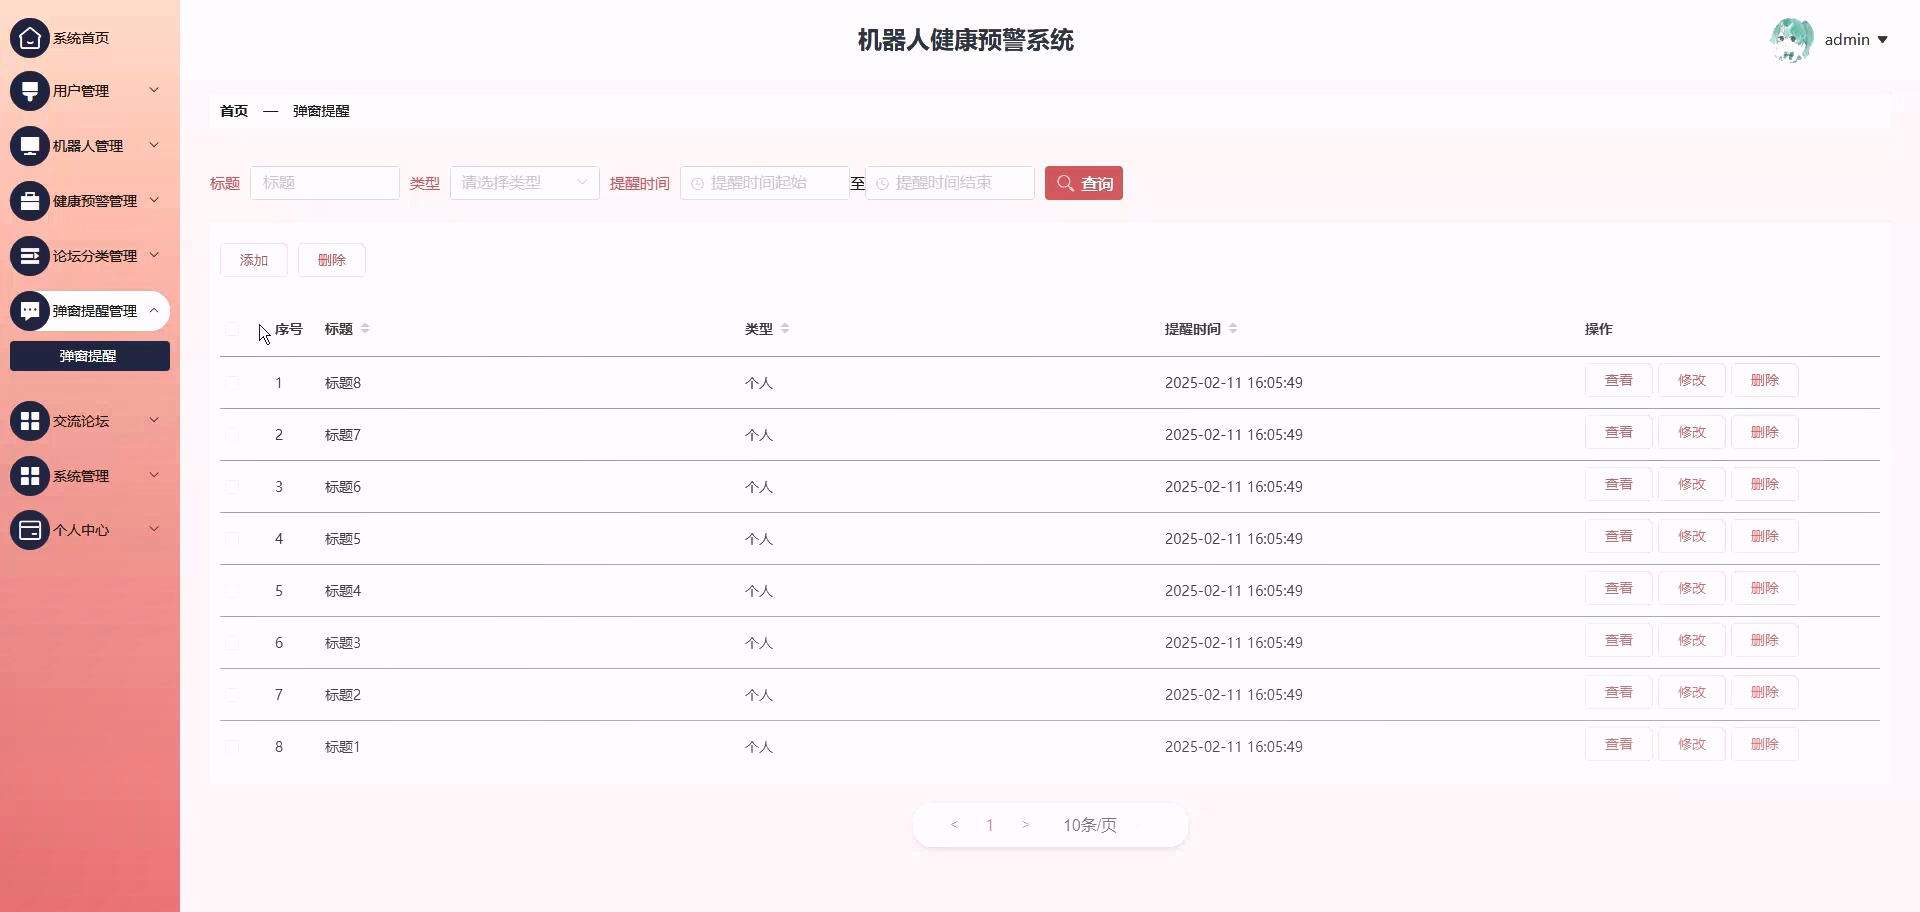Click 个人 type cell in row 标题2
Viewport: 1920px width, 912px height.
(759, 695)
